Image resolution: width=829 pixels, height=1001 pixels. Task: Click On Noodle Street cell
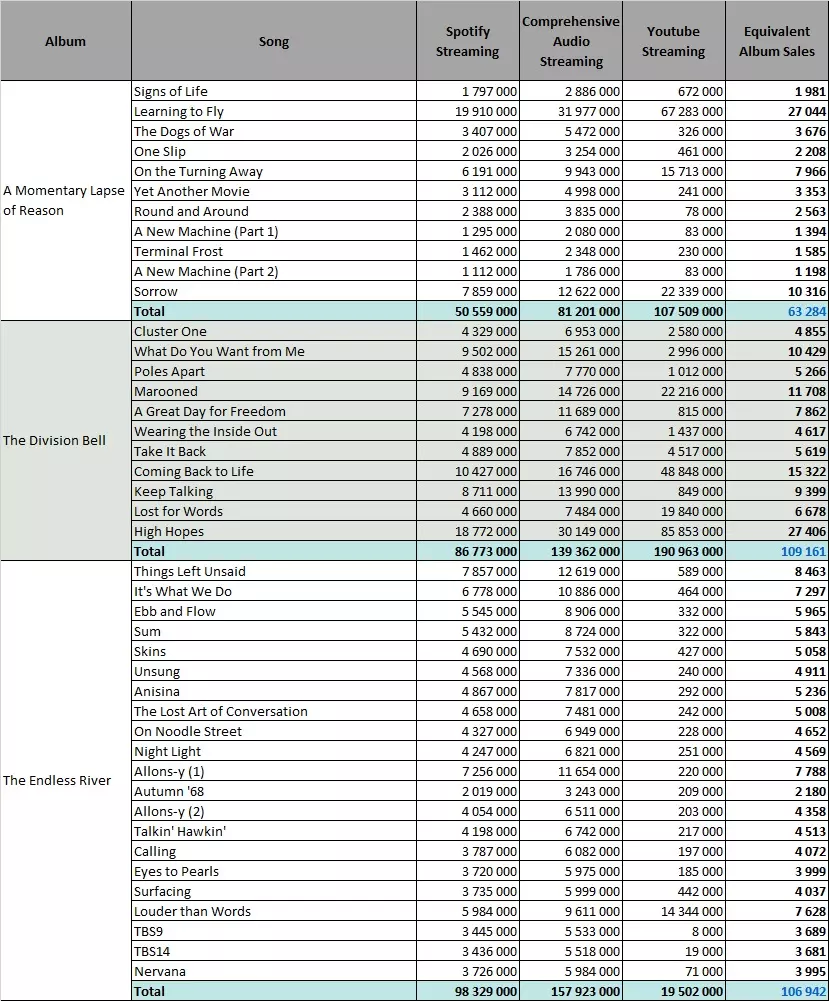(274, 732)
